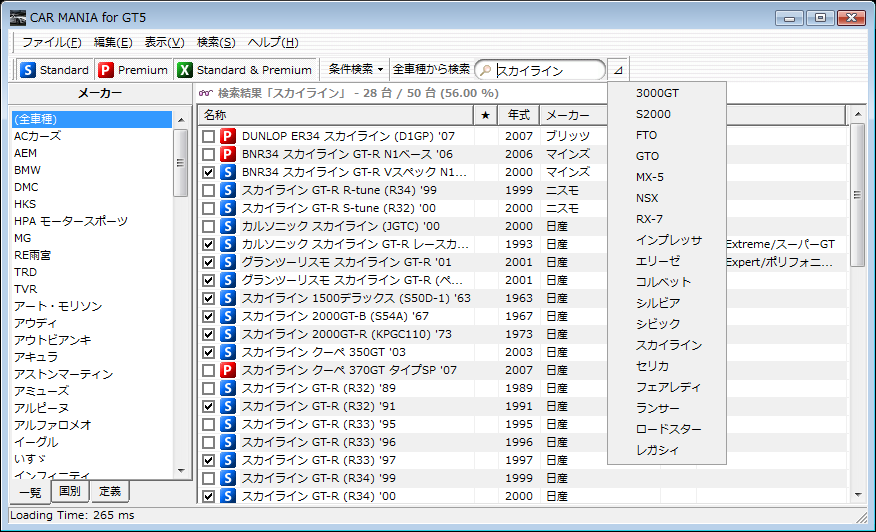This screenshot has height=532, width=876.
Task: Click the green X Standard & Premium icon
Action: [x=184, y=70]
